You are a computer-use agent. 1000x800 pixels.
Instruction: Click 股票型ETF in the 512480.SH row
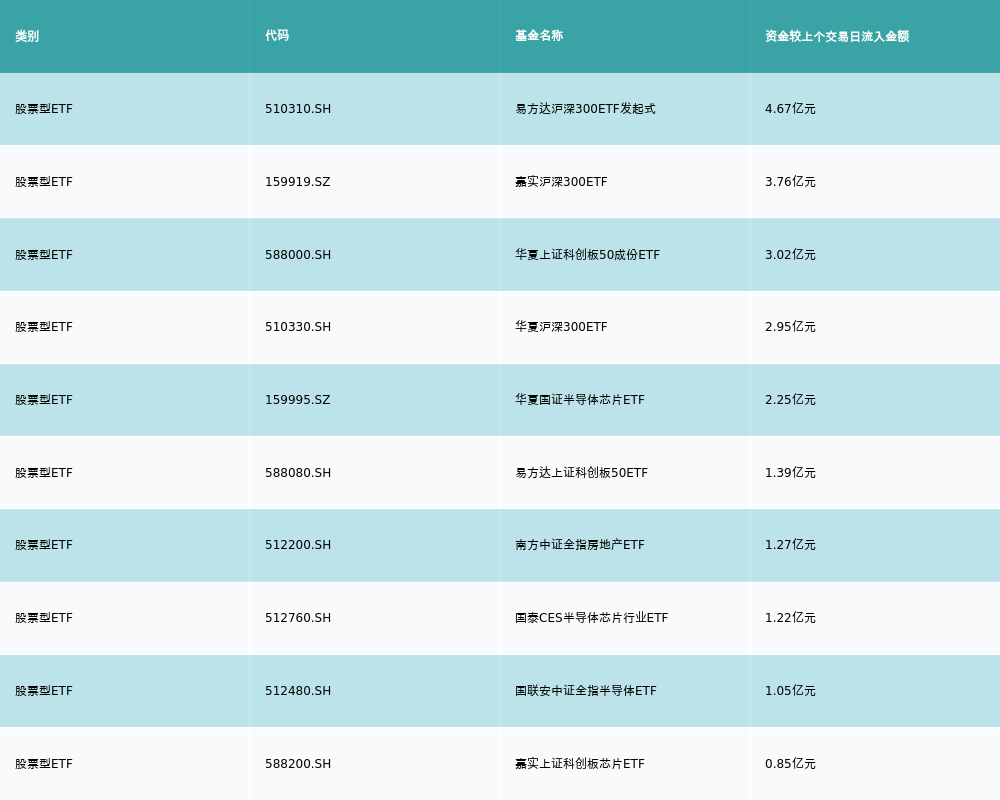coord(44,691)
